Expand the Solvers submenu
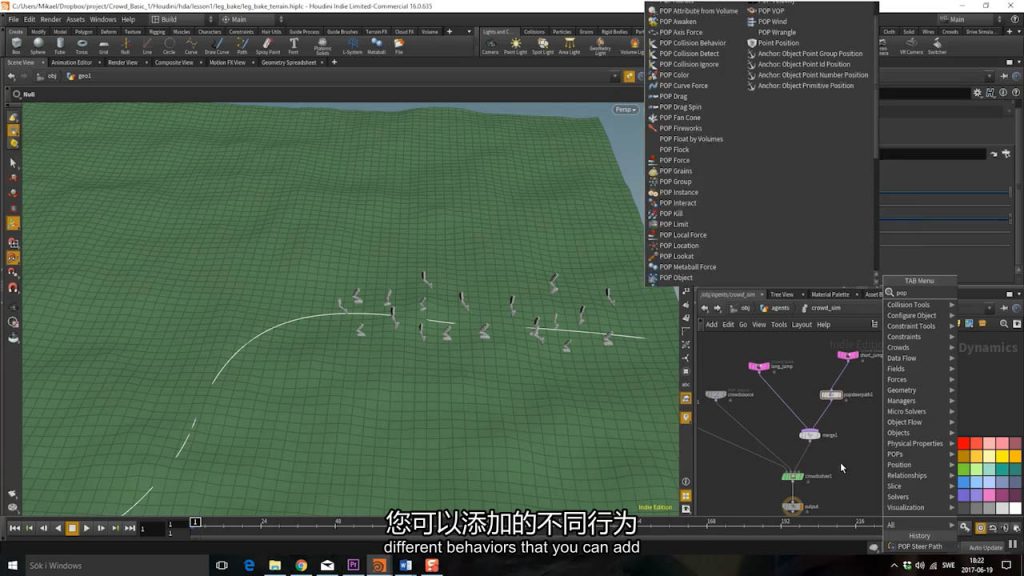This screenshot has height=576, width=1024. pyautogui.click(x=920, y=497)
